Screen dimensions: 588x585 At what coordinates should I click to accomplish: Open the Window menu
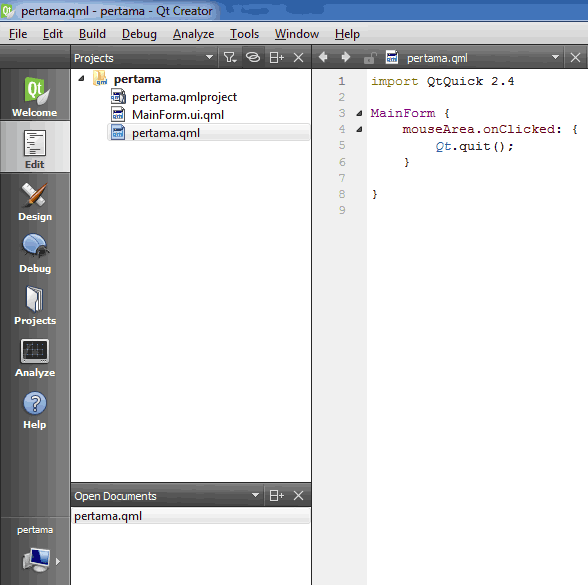click(297, 34)
